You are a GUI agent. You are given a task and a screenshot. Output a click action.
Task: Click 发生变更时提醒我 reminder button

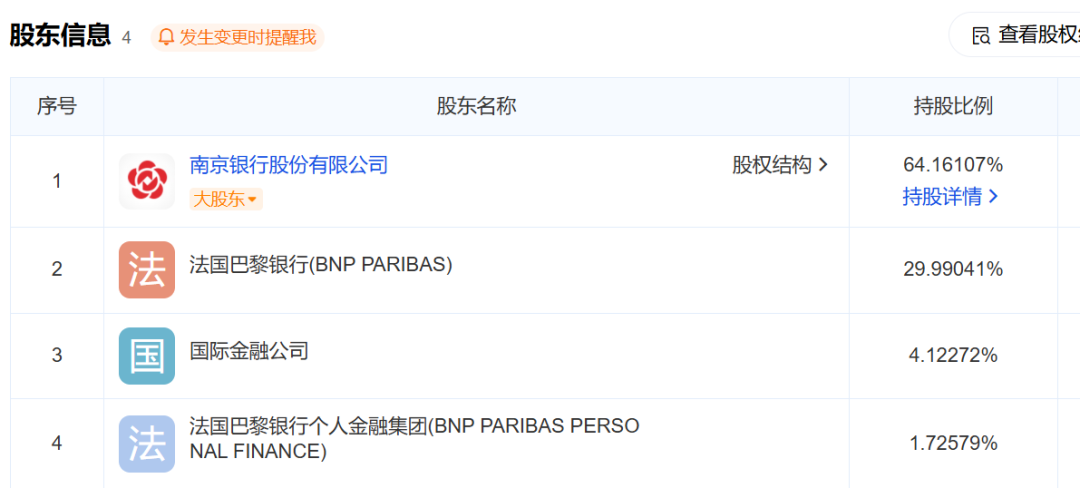[238, 37]
